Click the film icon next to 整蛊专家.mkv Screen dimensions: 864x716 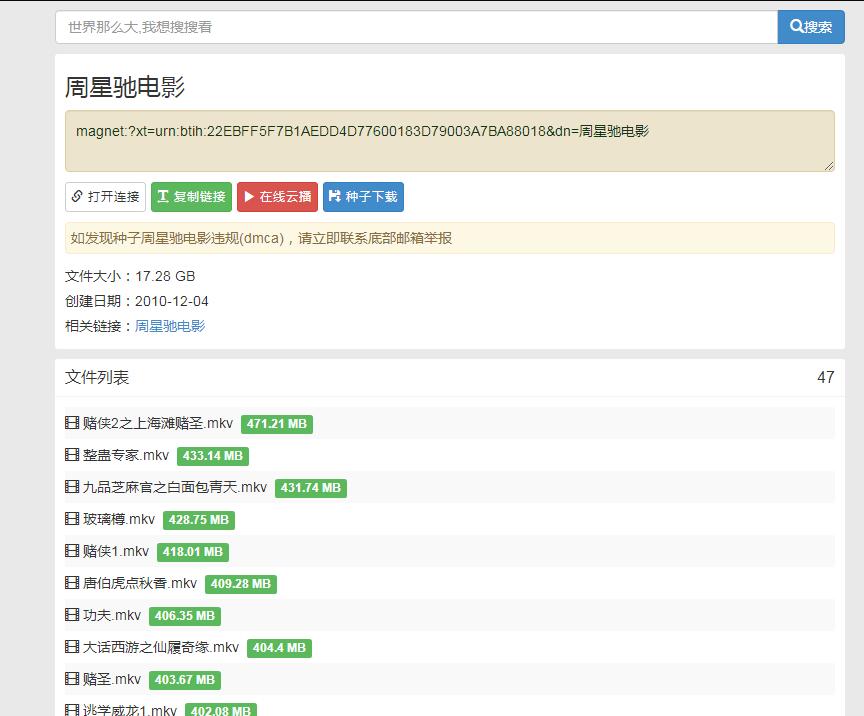tap(72, 456)
